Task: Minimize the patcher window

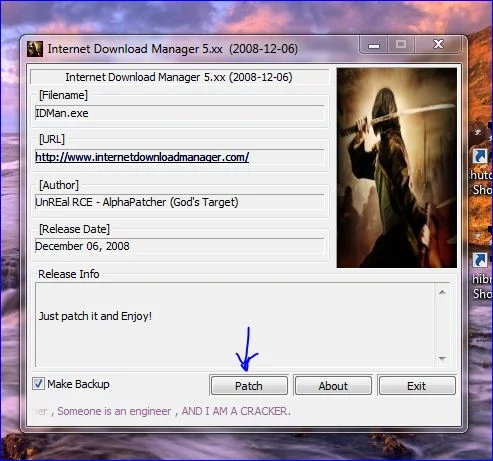Action: (x=374, y=45)
